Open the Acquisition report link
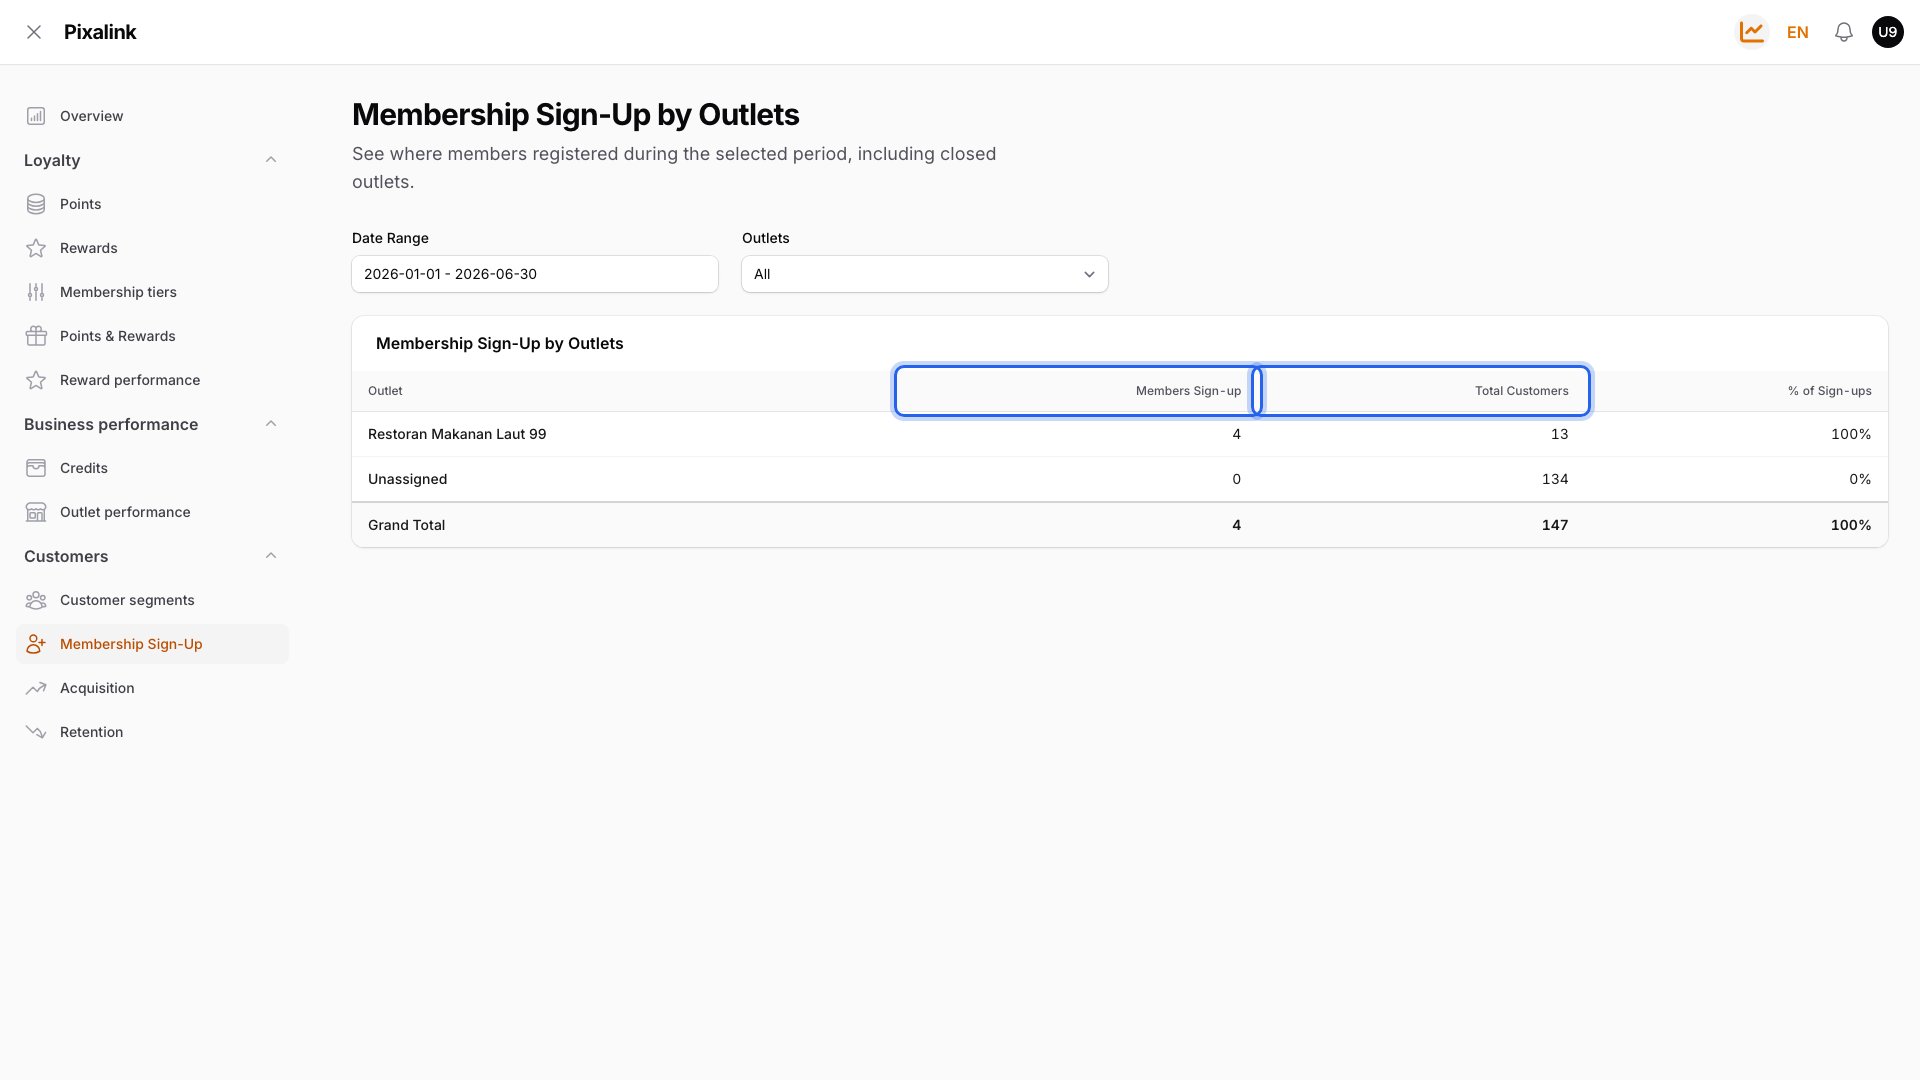 click(x=152, y=688)
